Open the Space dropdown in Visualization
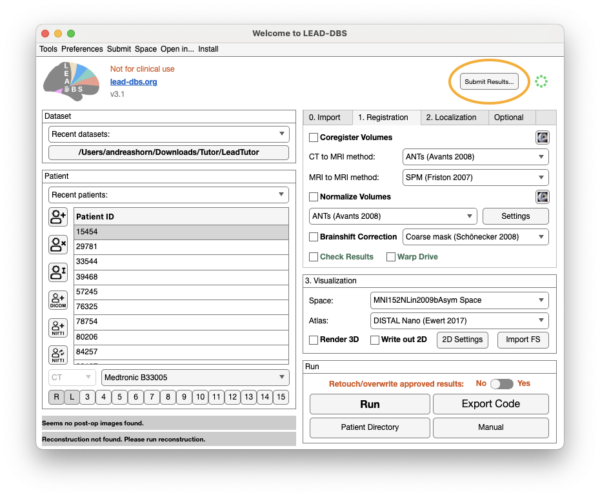 point(459,300)
